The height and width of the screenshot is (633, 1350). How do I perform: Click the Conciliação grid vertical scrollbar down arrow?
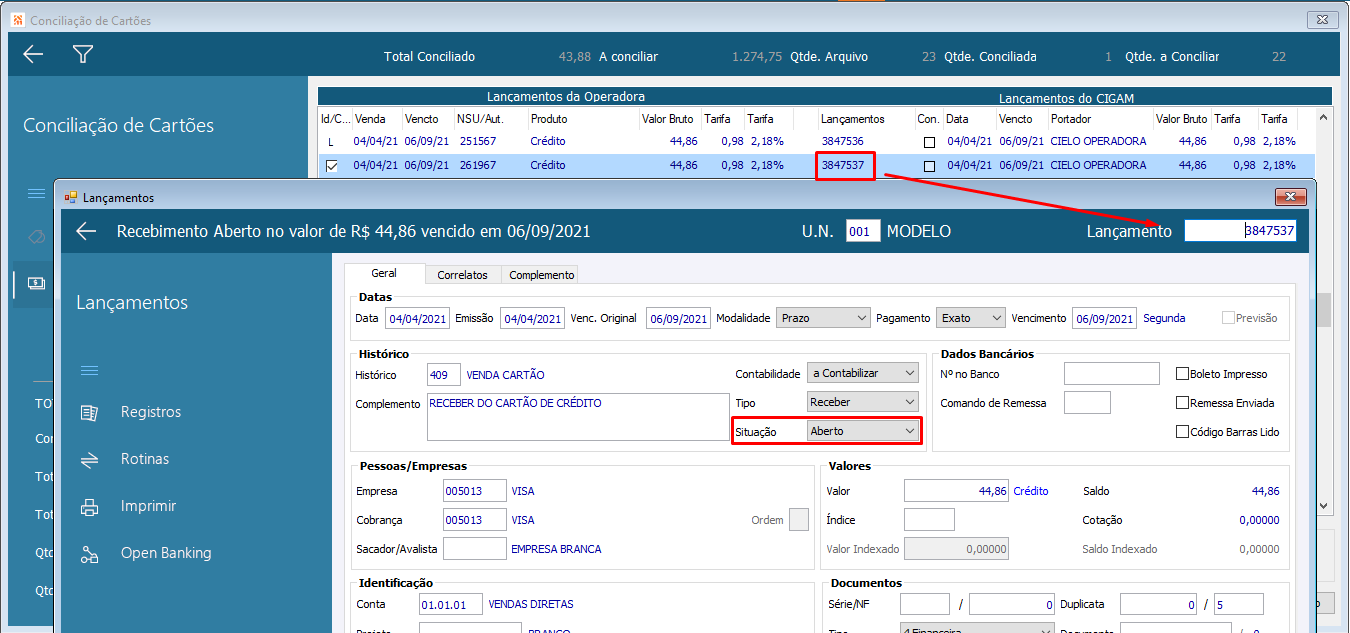[x=1324, y=506]
